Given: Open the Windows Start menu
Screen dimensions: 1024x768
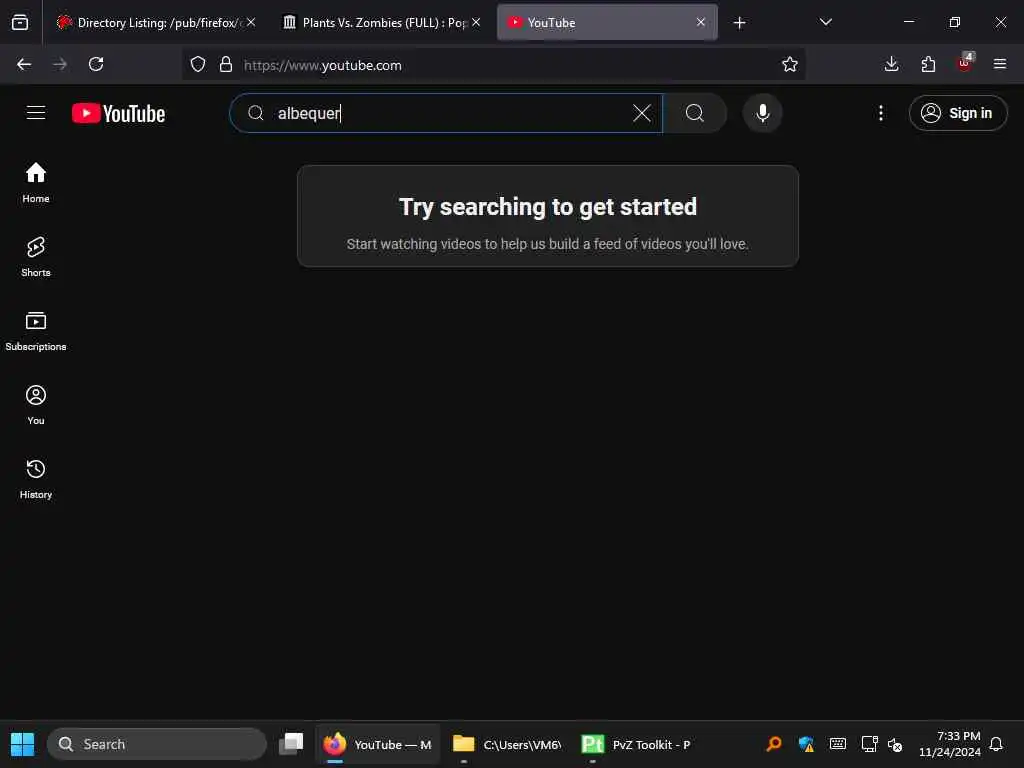Looking at the screenshot, I should coord(22,744).
